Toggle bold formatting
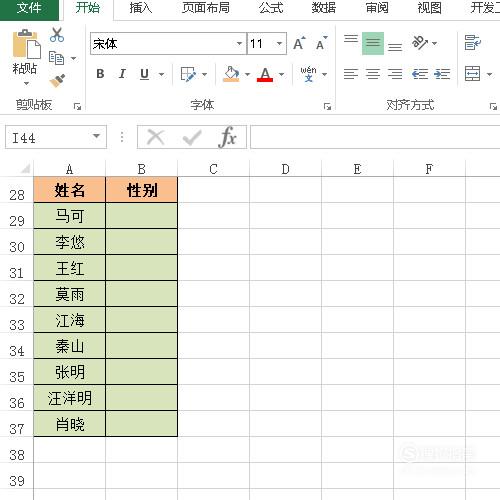The image size is (500, 500). (x=100, y=74)
